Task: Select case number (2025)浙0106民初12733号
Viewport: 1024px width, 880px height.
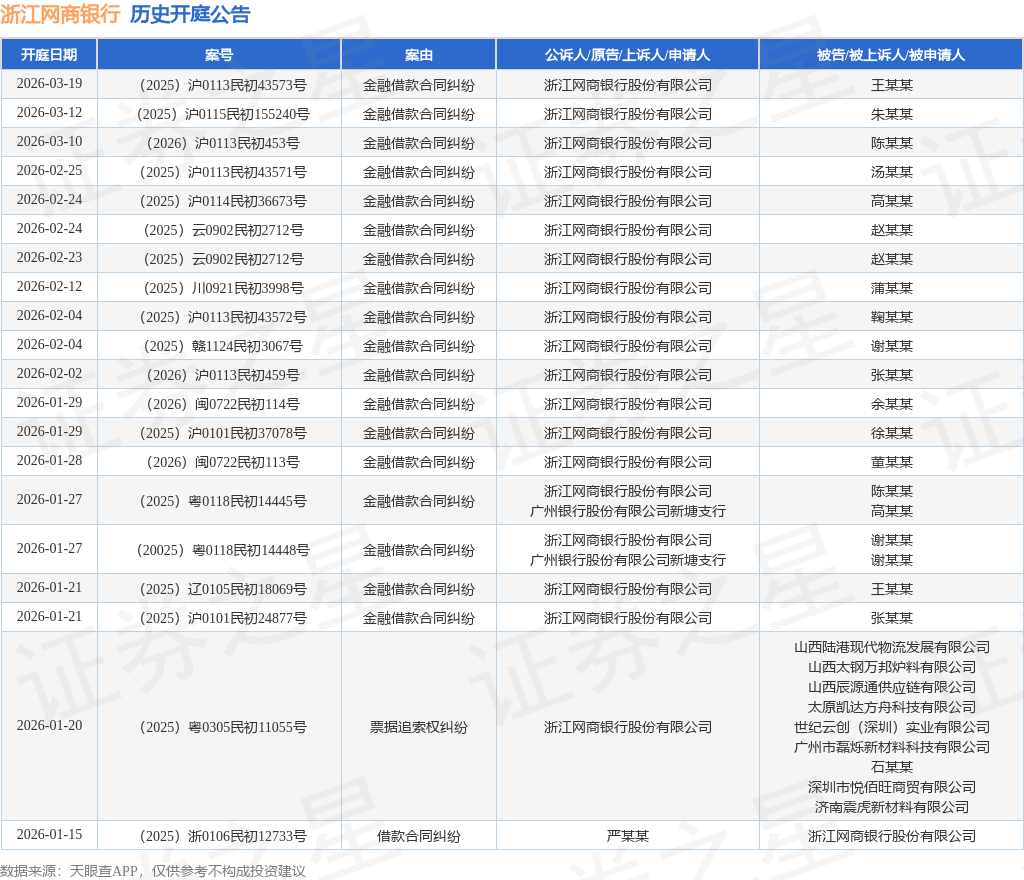Action: tap(223, 836)
